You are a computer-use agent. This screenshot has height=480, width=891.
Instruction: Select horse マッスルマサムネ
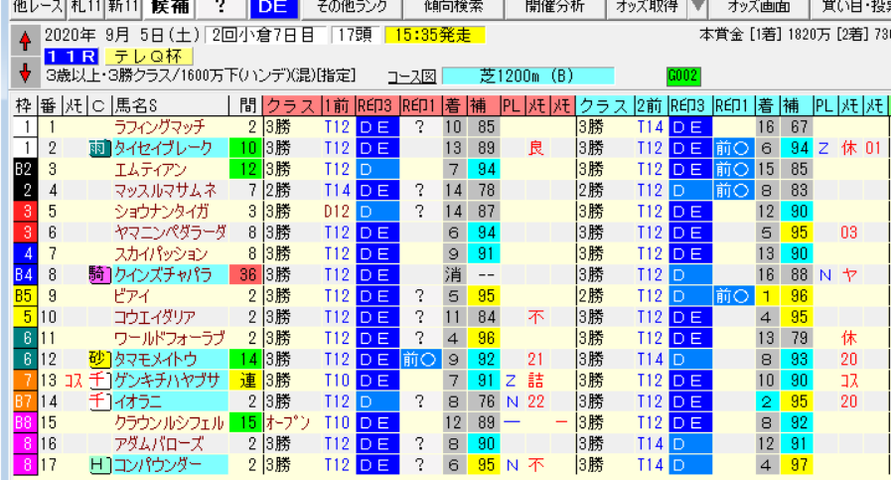pos(165,190)
